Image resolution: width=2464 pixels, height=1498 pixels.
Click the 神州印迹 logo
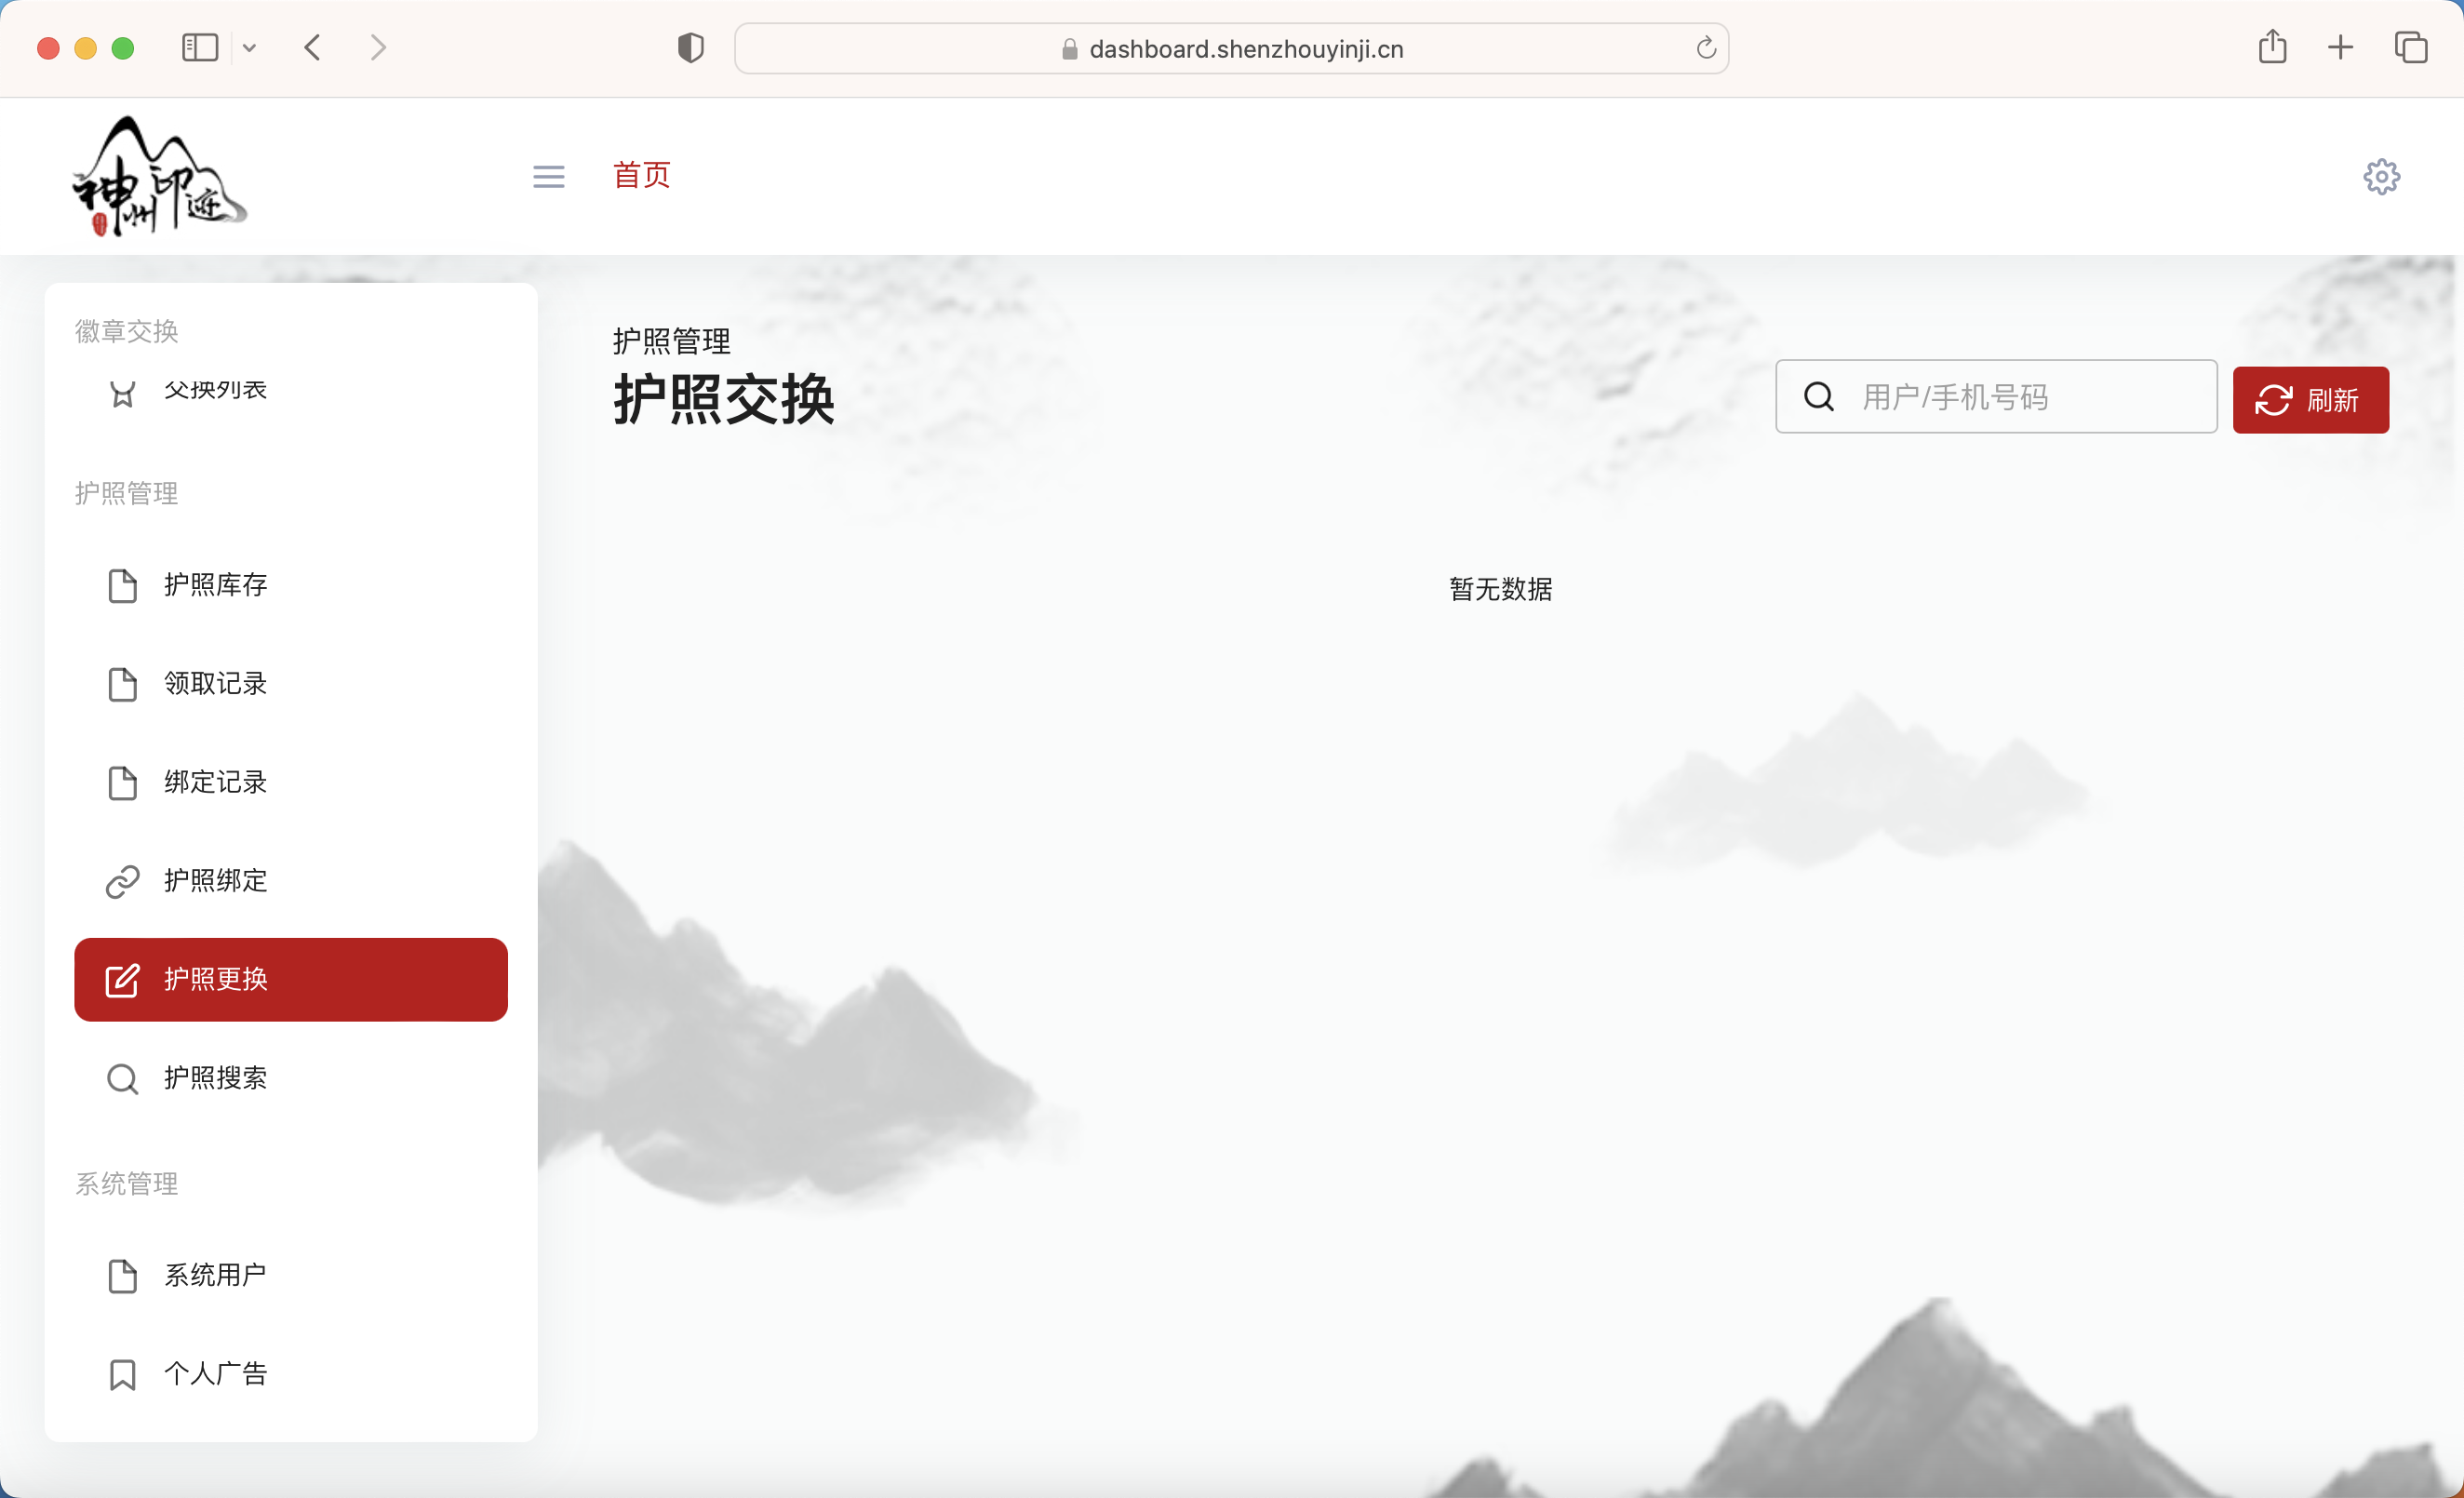click(x=158, y=176)
